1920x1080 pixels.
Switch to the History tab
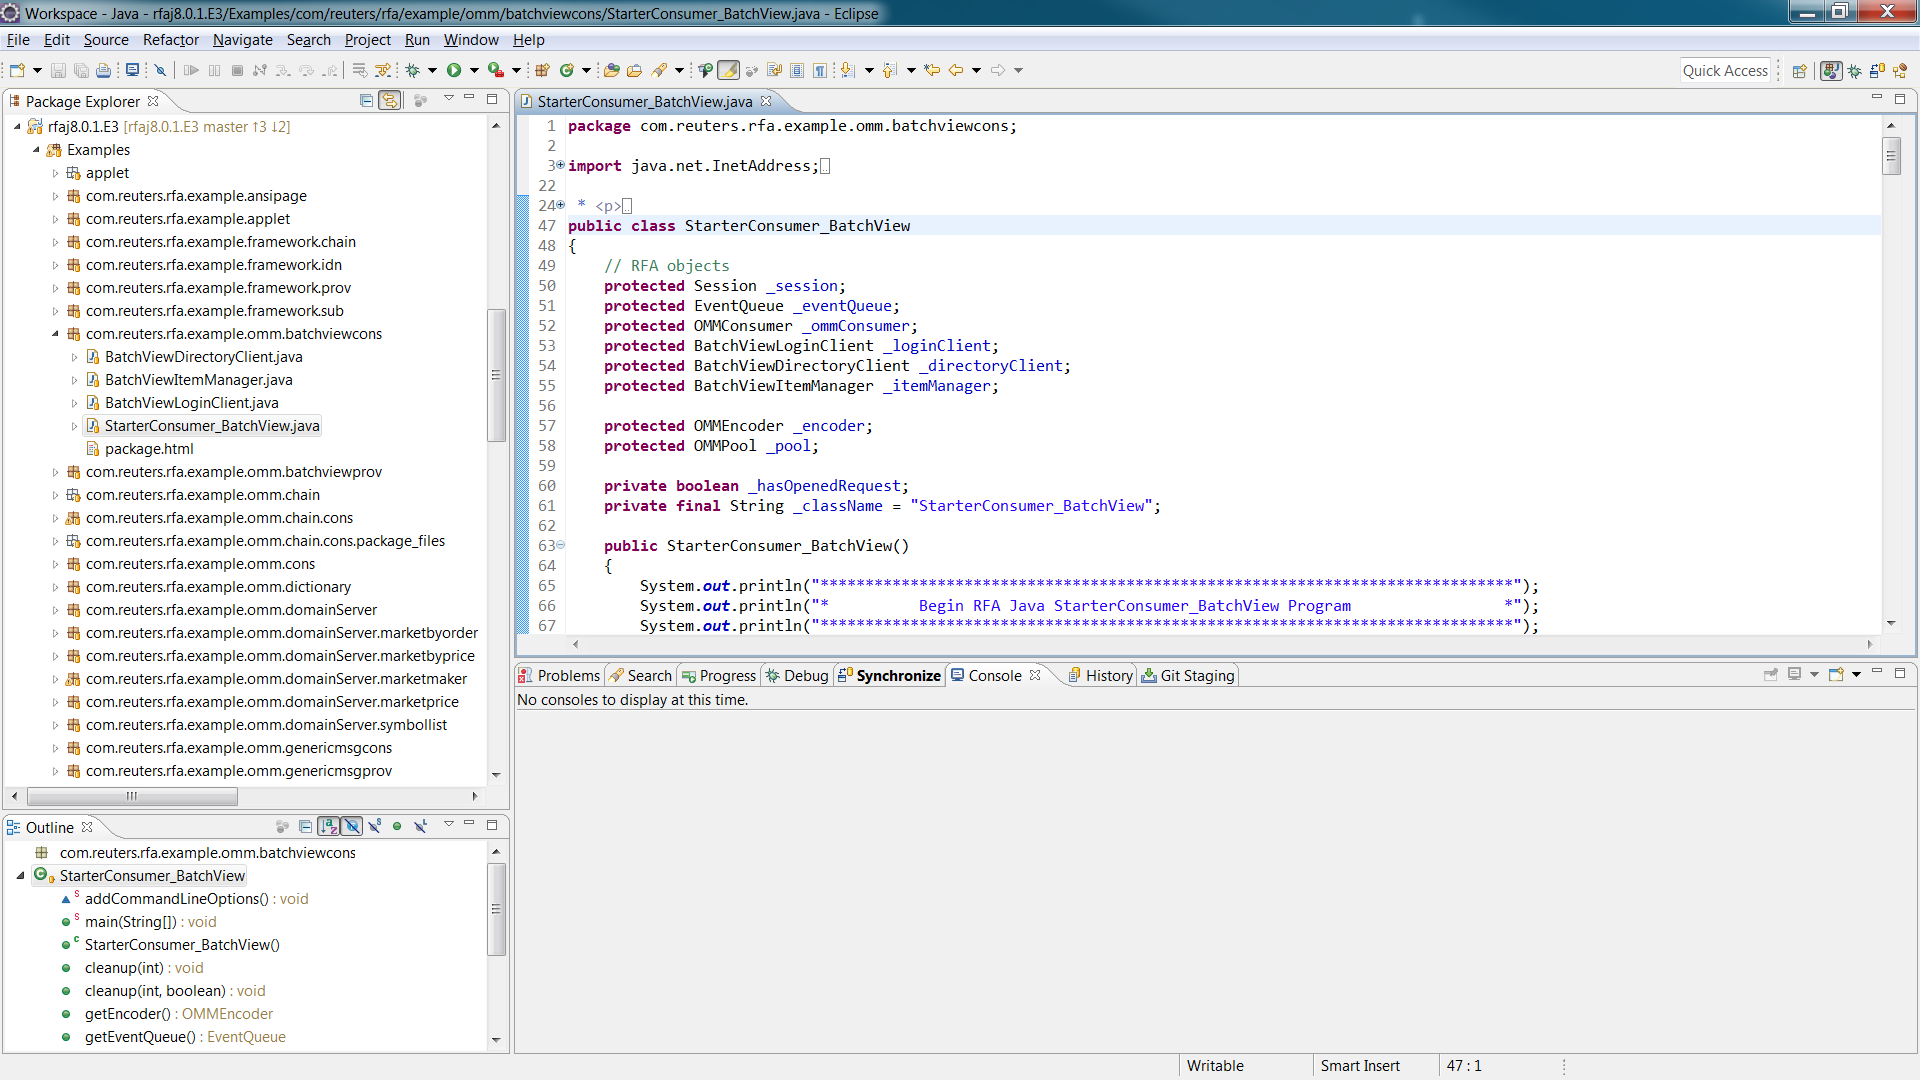(x=1100, y=676)
